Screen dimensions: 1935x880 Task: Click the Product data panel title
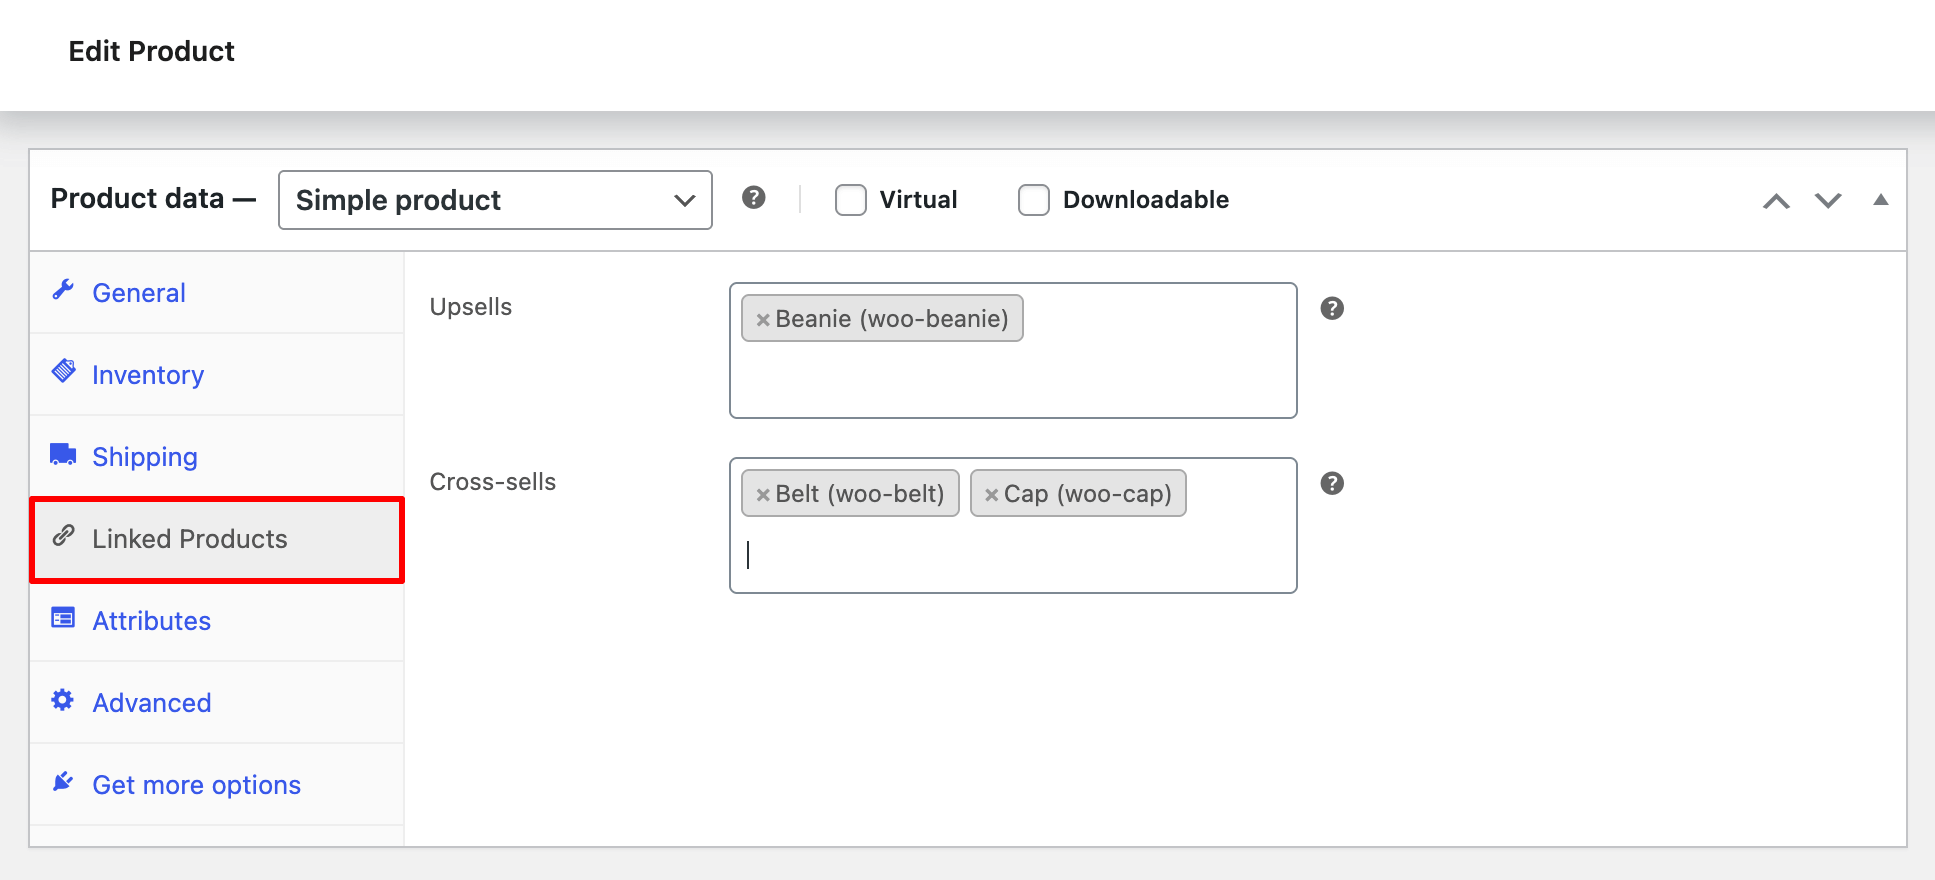(x=153, y=198)
